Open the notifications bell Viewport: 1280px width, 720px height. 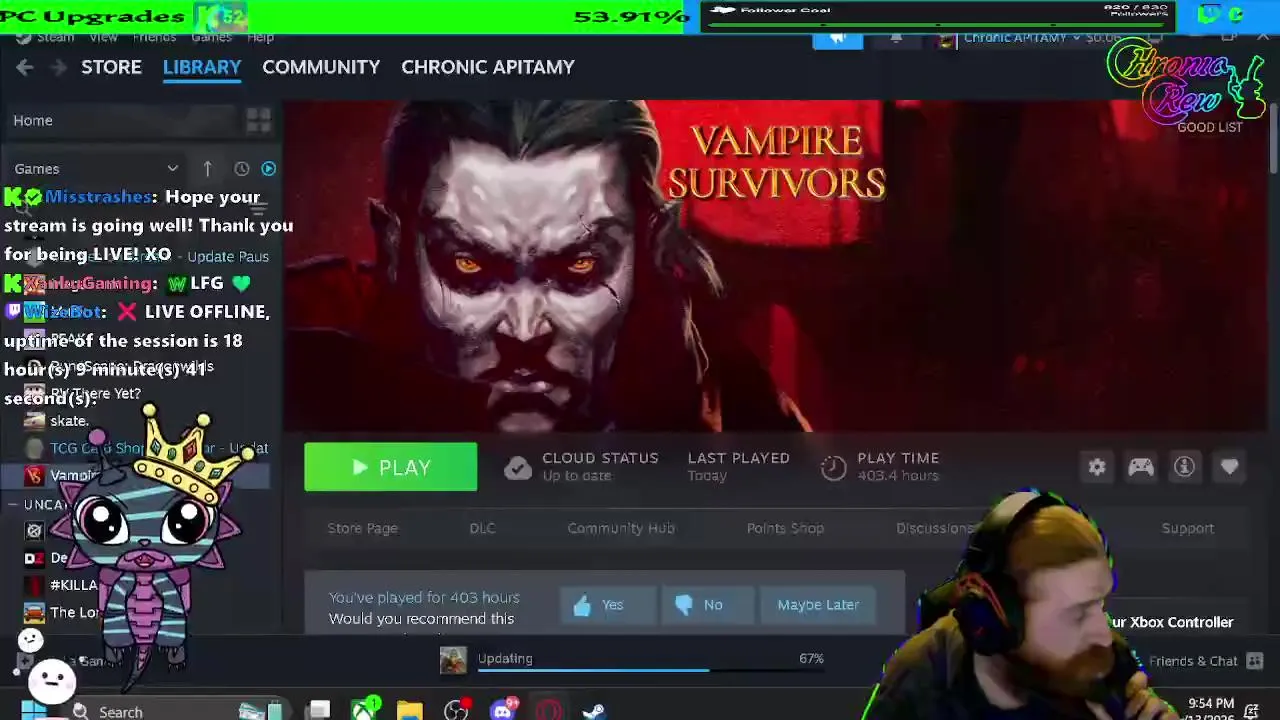pos(896,38)
